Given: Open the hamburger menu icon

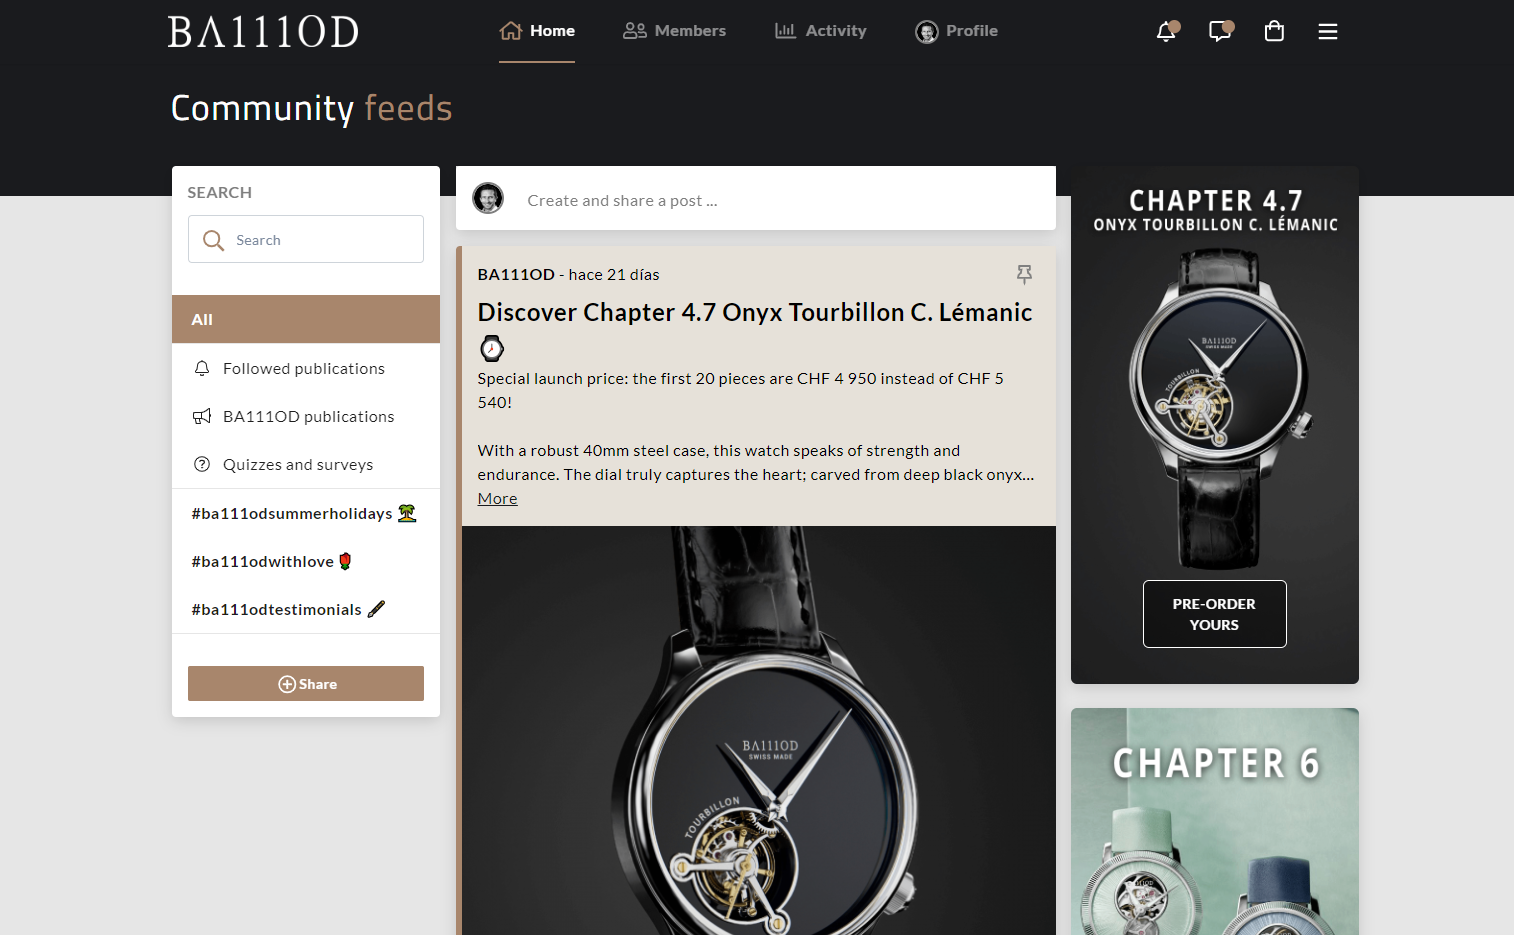Looking at the screenshot, I should pyautogui.click(x=1328, y=32).
